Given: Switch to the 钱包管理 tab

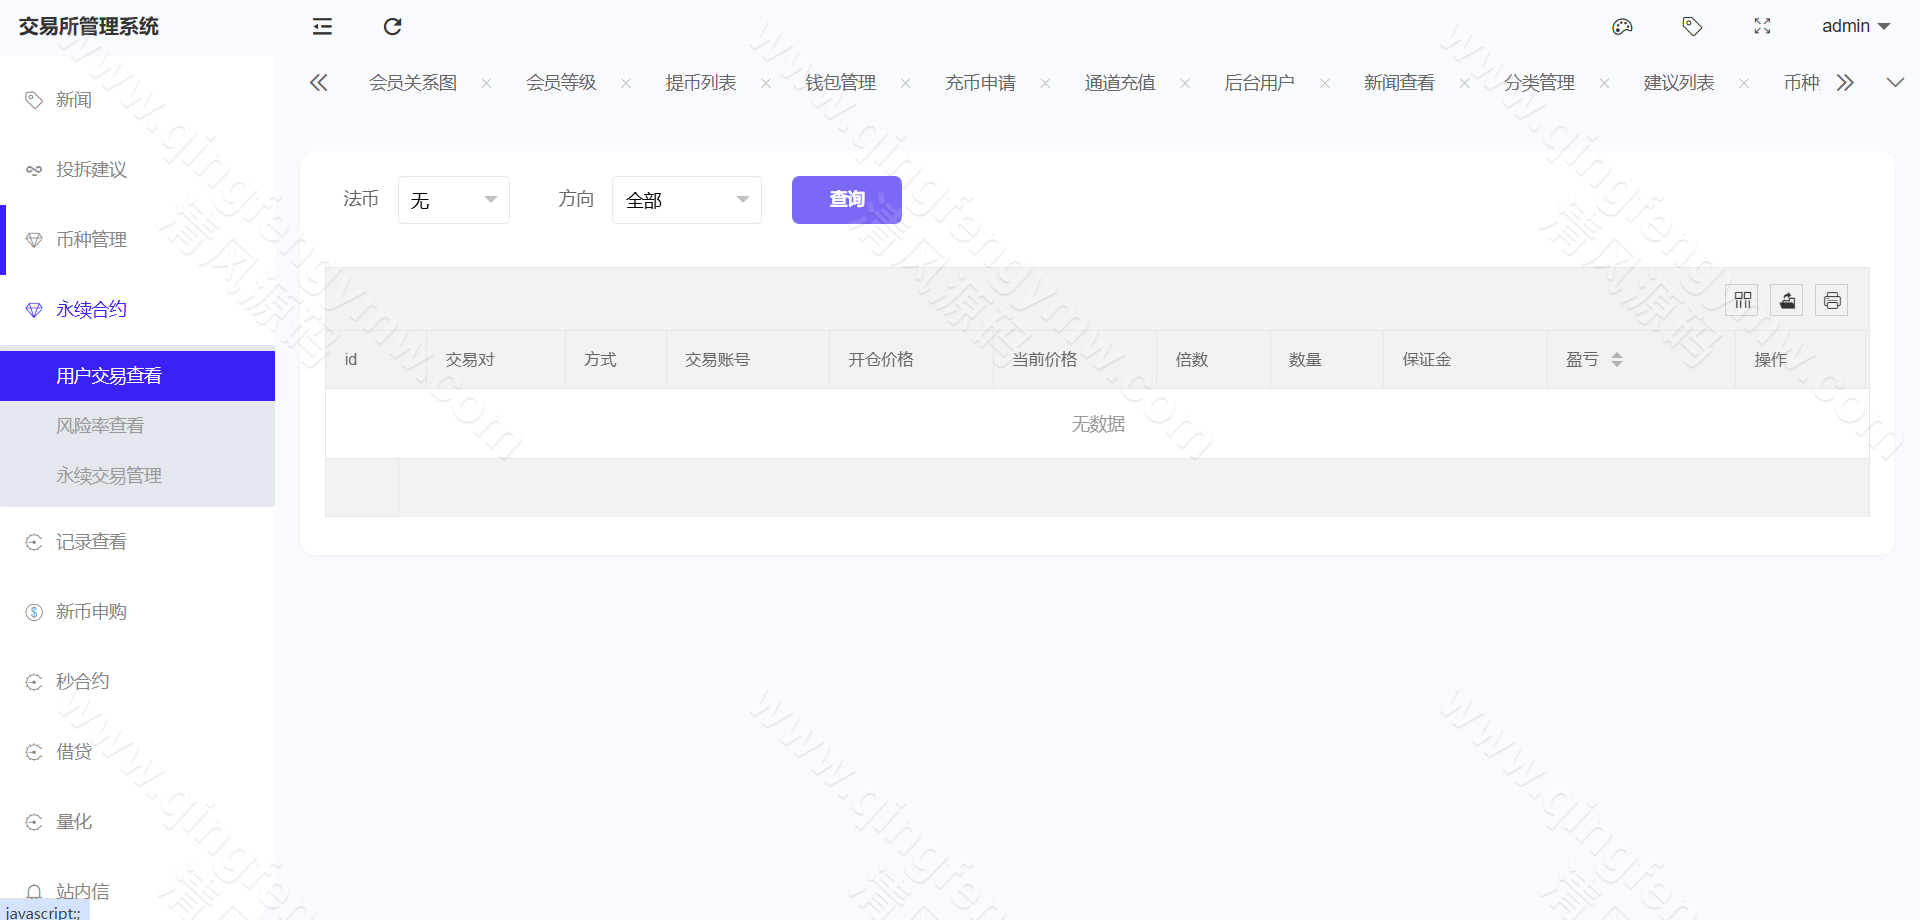Looking at the screenshot, I should 839,82.
